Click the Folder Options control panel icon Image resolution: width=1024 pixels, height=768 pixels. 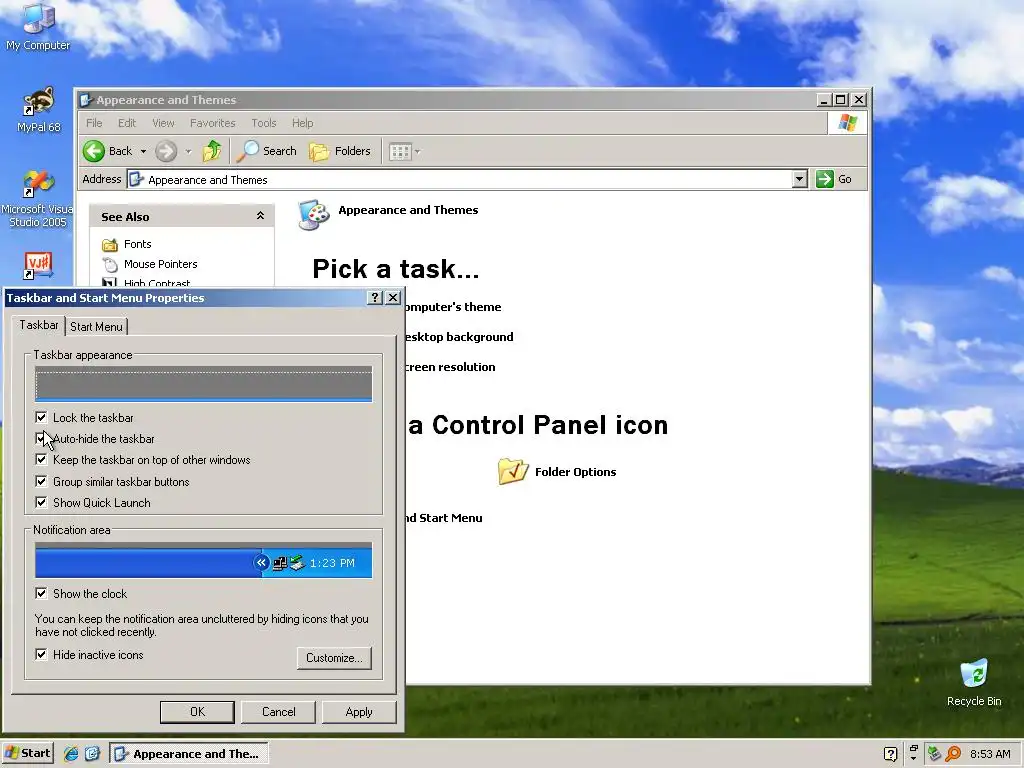click(x=513, y=471)
